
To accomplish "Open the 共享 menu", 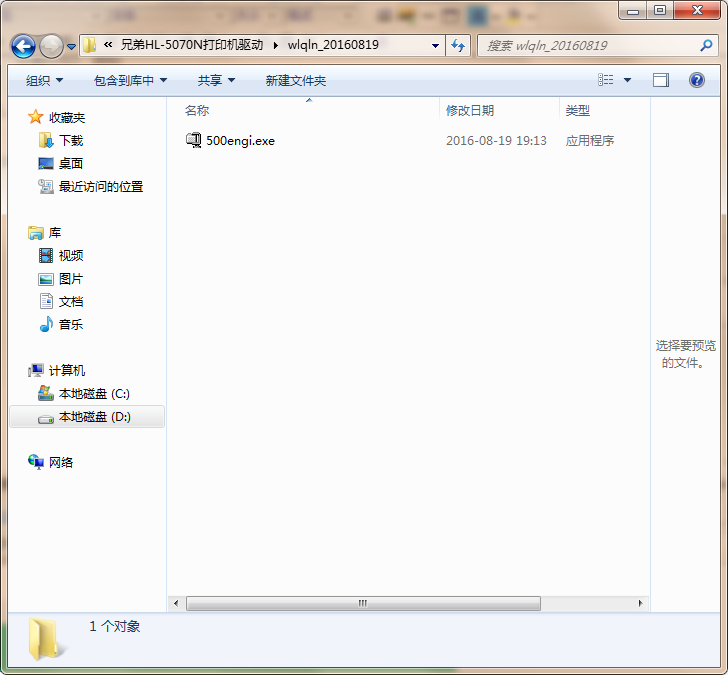I will click(x=216, y=81).
